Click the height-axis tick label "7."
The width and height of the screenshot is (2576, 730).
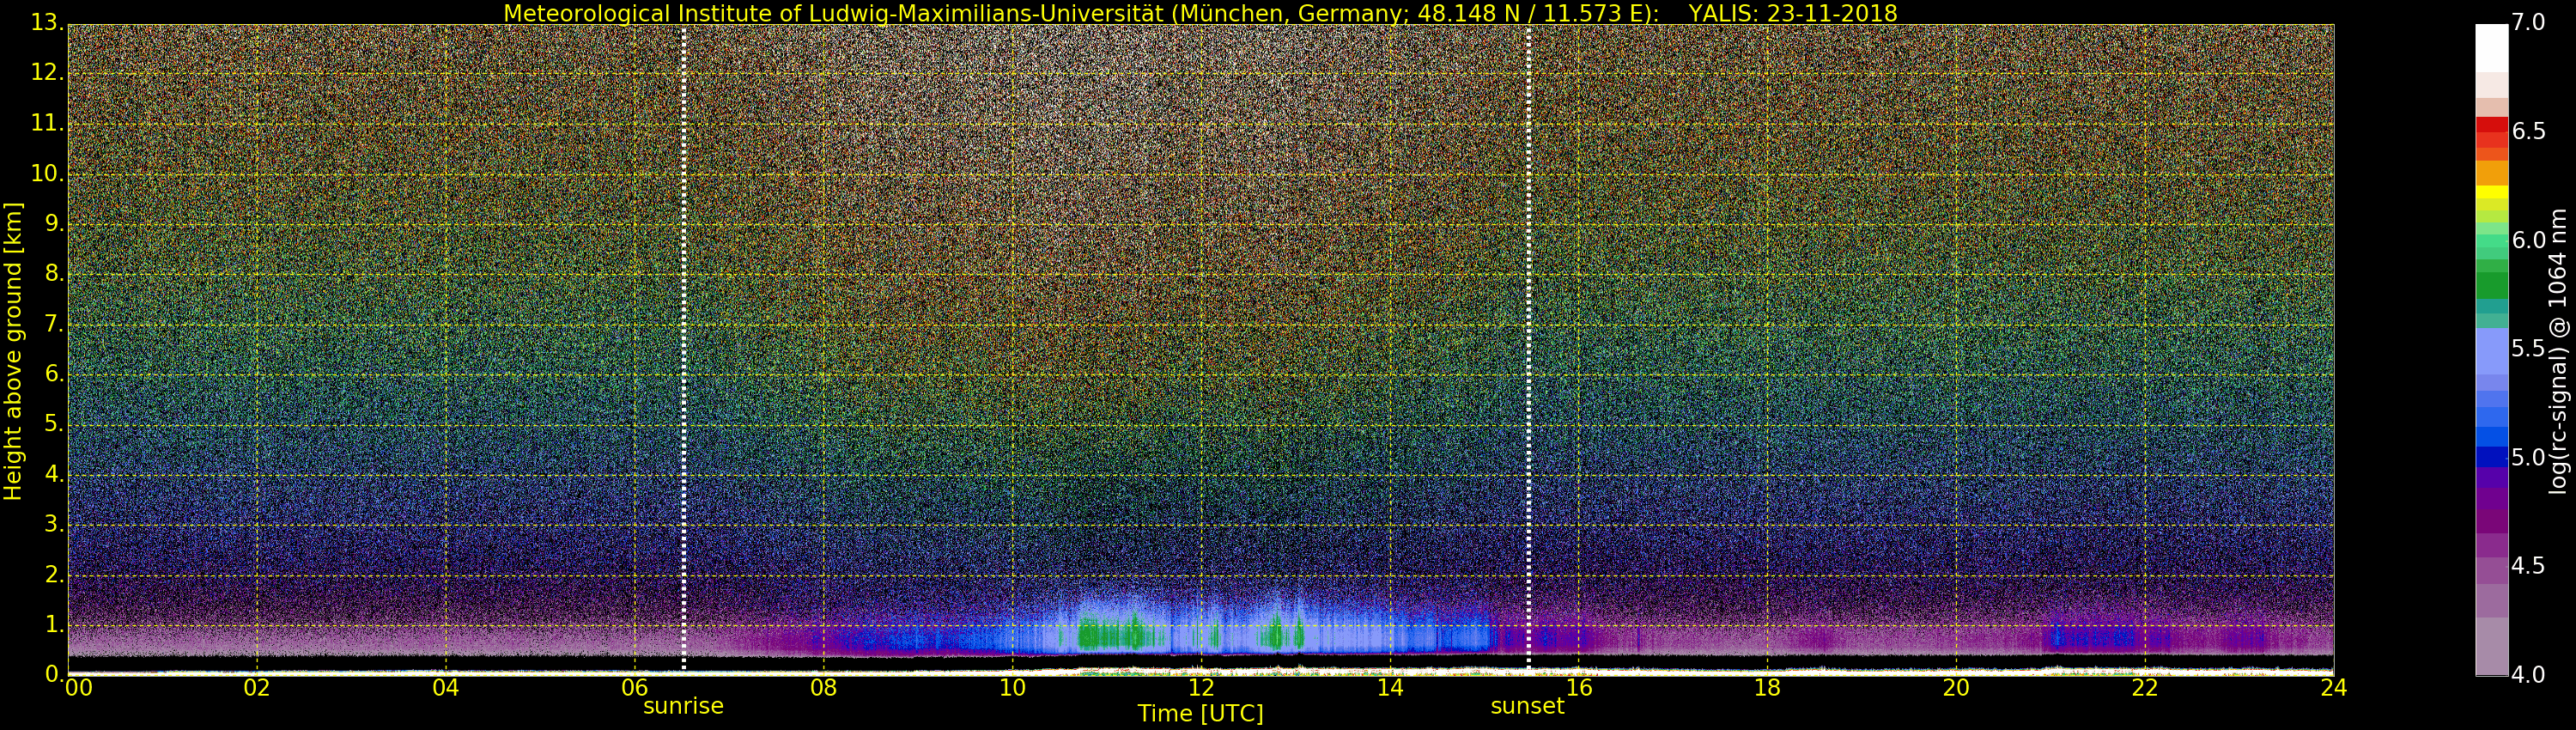[x=54, y=323]
